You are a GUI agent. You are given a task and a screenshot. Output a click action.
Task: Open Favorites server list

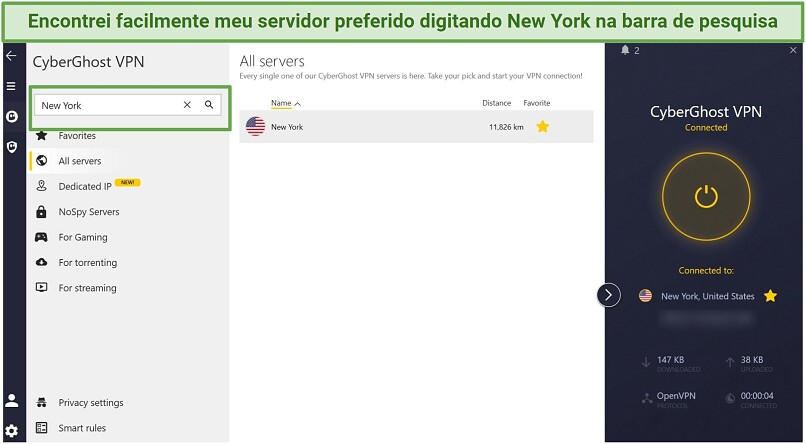coord(77,136)
